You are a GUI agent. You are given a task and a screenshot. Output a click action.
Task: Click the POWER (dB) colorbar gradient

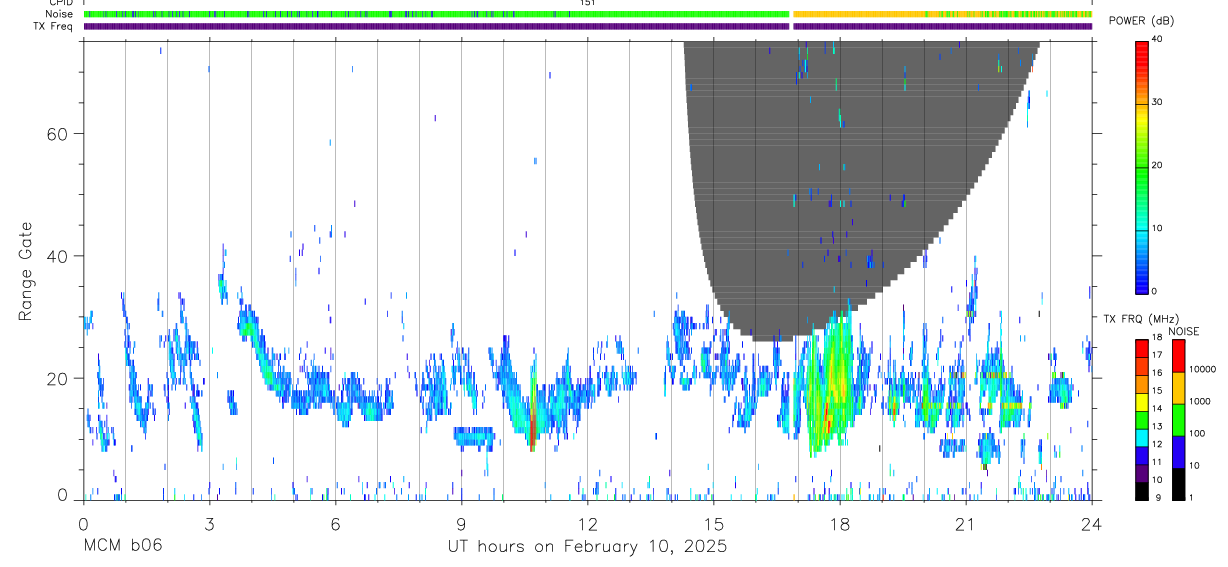click(x=1143, y=166)
